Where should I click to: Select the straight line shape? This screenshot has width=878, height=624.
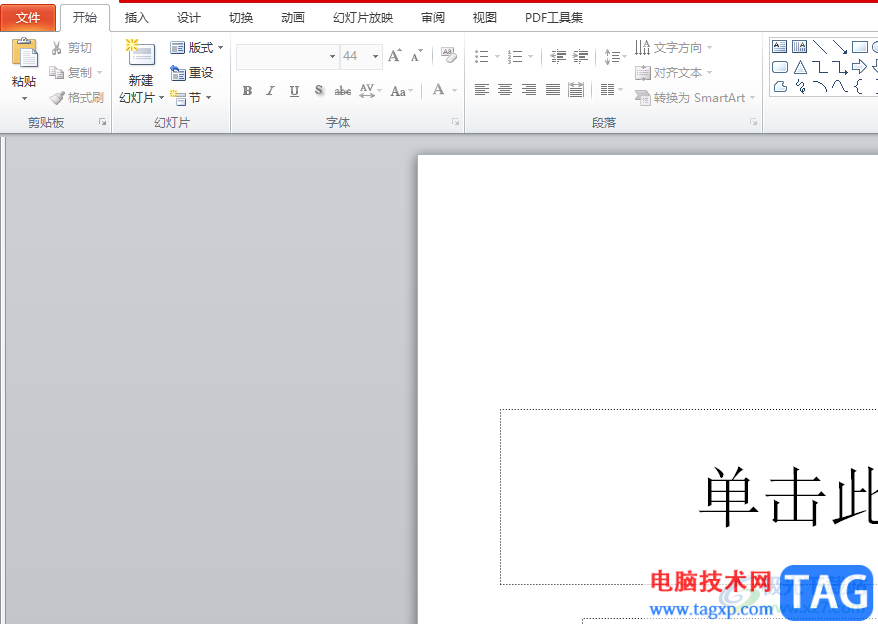820,46
